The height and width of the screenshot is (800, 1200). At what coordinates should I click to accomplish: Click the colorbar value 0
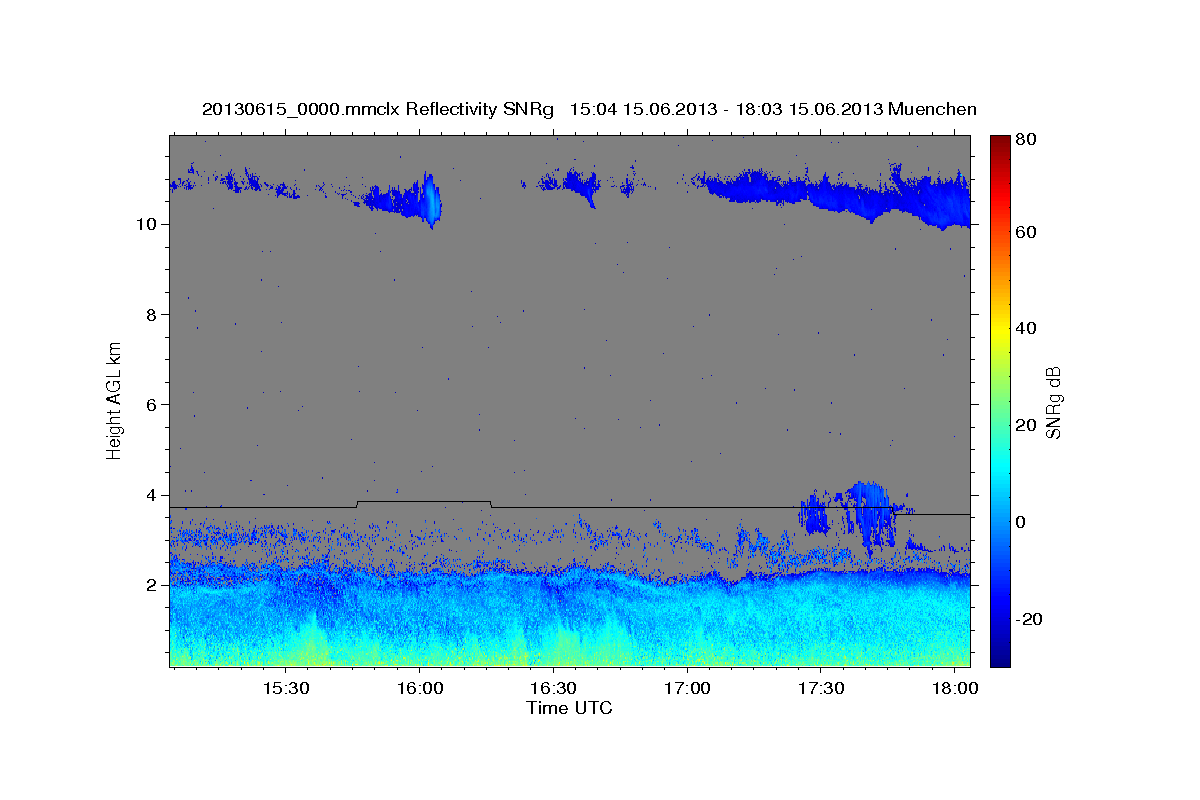[x=1021, y=522]
